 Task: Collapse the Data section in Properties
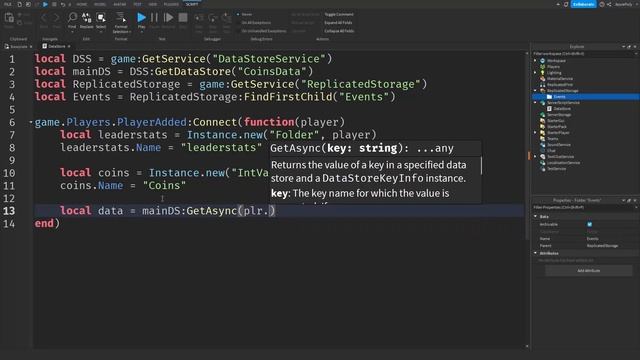coord(536,216)
